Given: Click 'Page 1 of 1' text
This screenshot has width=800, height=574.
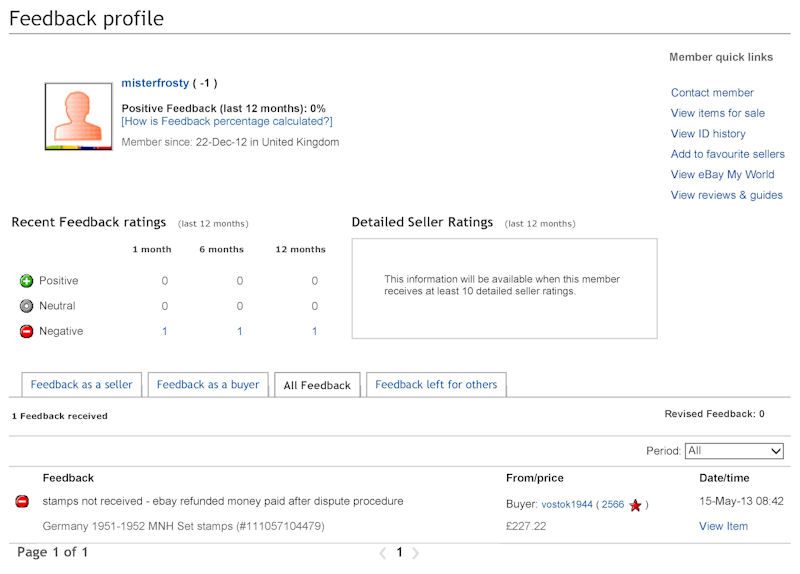Looking at the screenshot, I should pyautogui.click(x=53, y=552).
